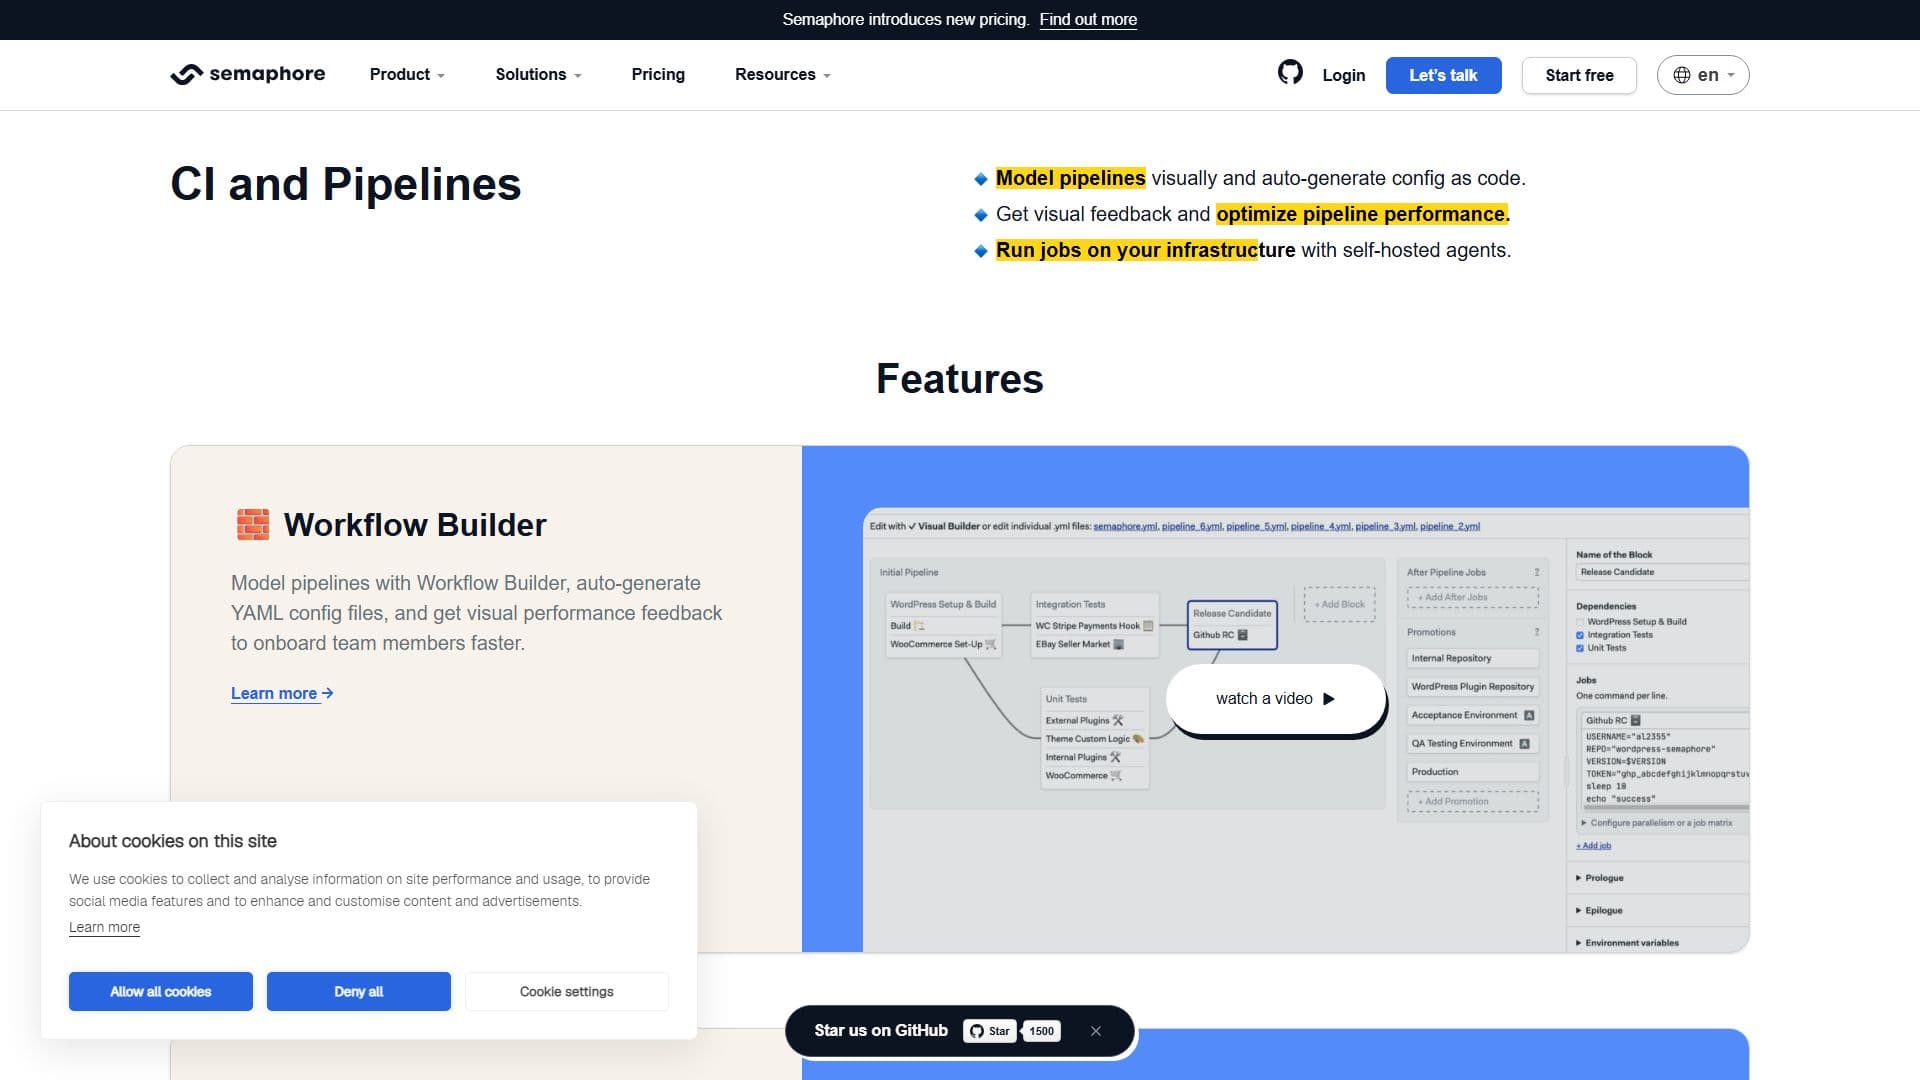
Task: Click the Add Block placeholder
Action: [x=1339, y=604]
